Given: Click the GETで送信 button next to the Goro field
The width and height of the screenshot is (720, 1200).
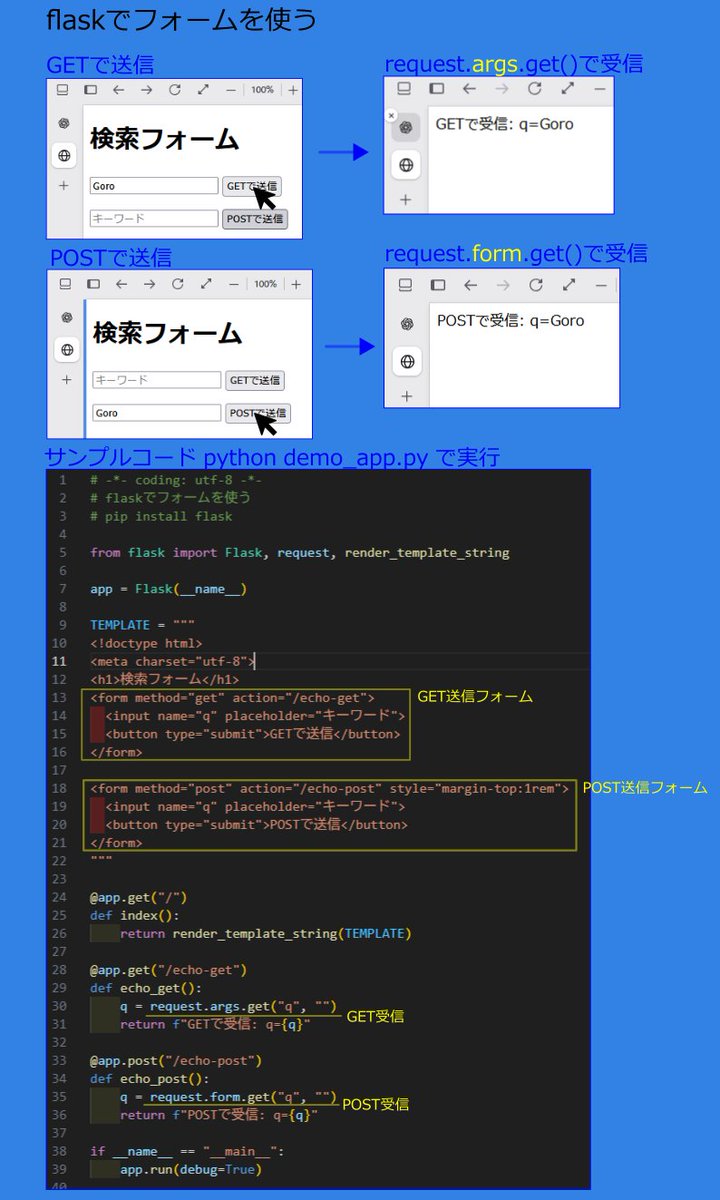Looking at the screenshot, I should (x=252, y=186).
